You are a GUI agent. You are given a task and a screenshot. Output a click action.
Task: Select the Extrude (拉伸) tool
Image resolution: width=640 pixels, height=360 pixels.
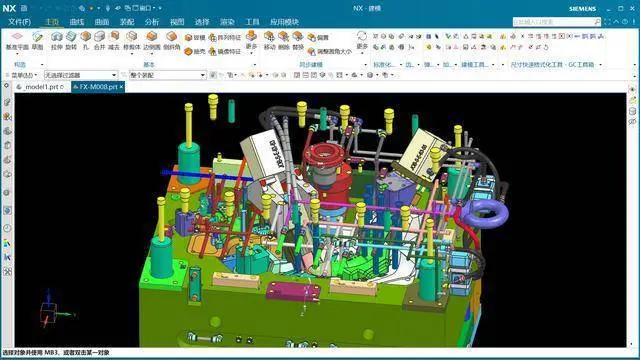pos(56,40)
